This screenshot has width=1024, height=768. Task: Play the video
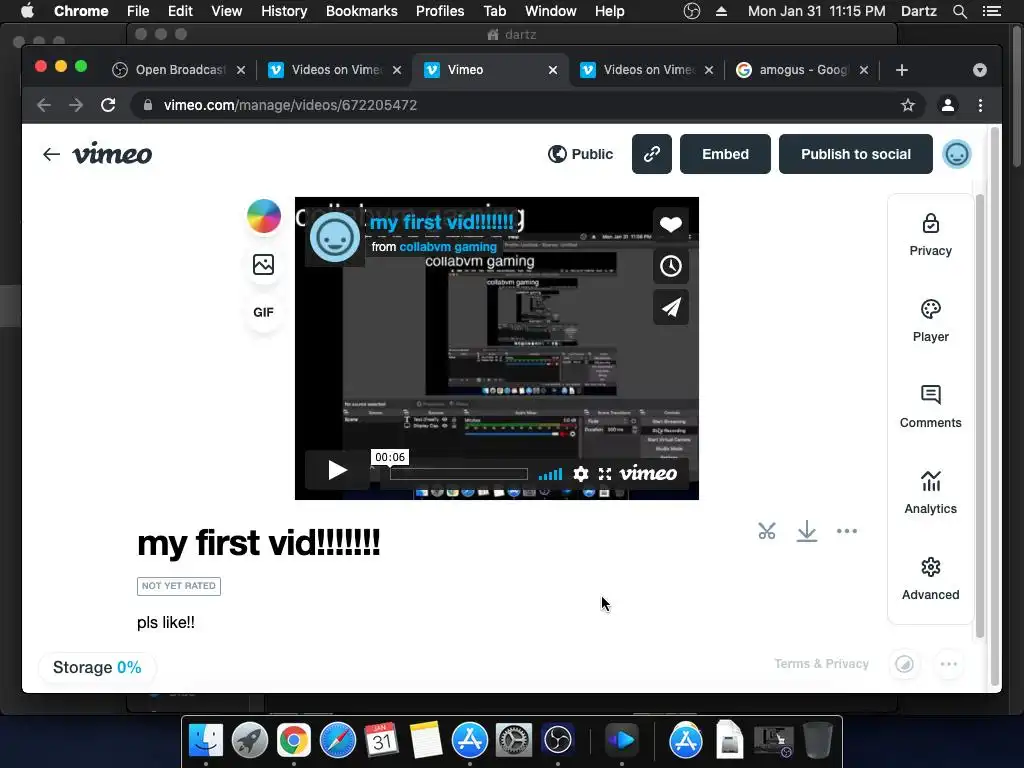click(337, 470)
